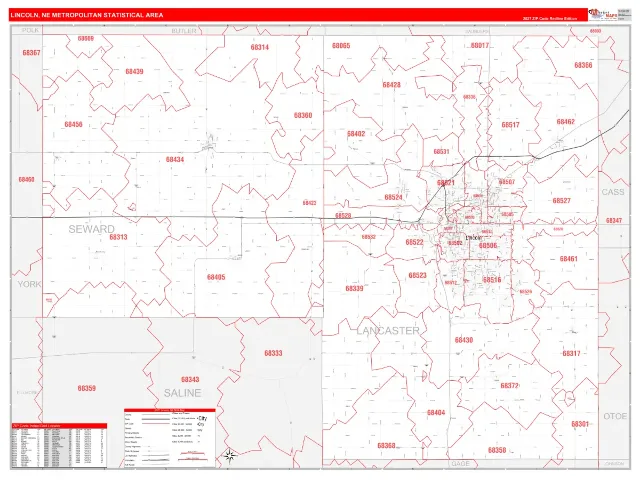Image resolution: width=640 pixels, height=480 pixels.
Task: Click the BUTLER county label
Action: point(184,31)
